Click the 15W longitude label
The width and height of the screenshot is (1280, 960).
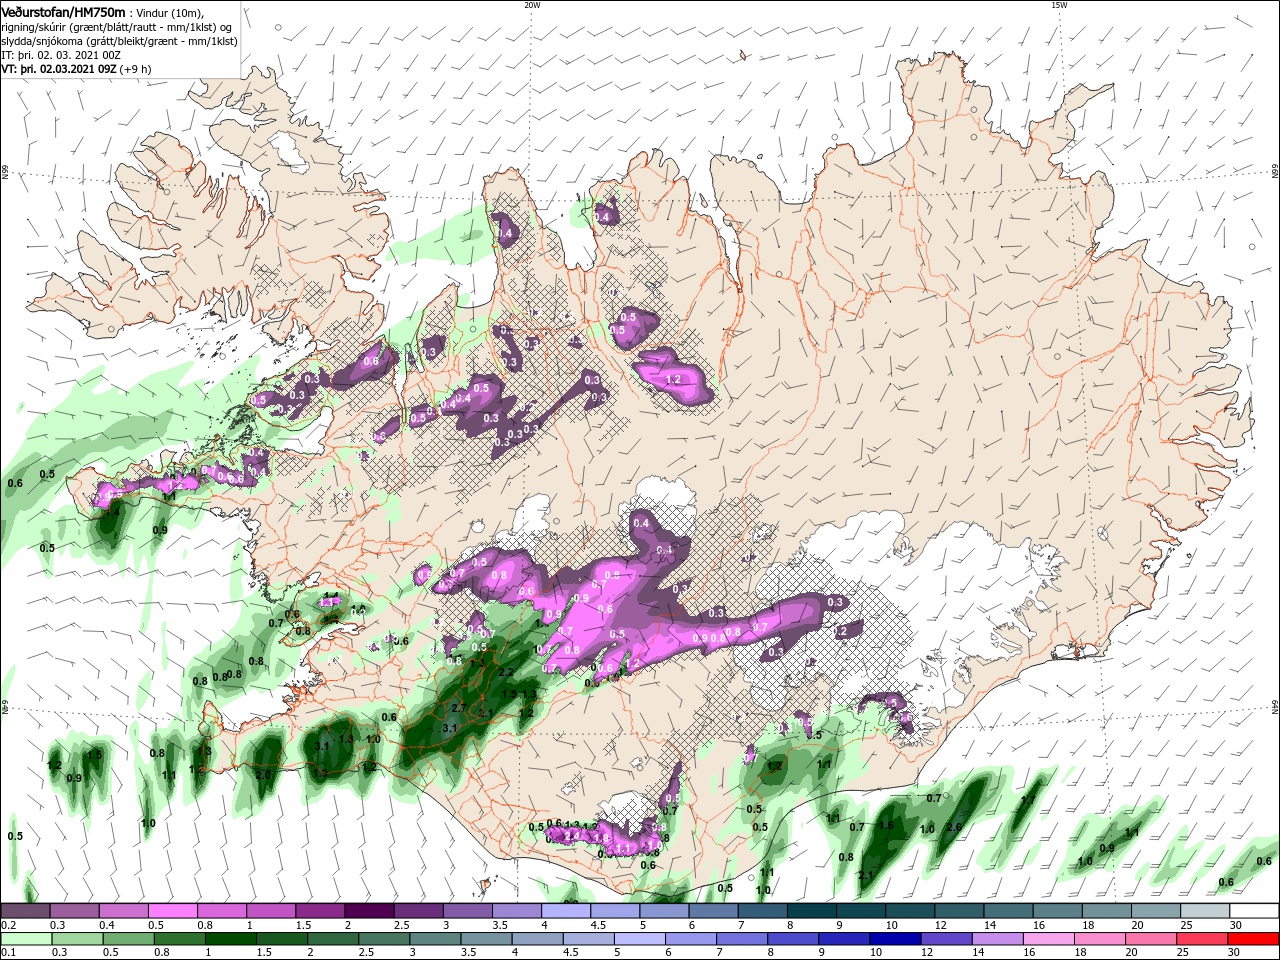(x=1059, y=5)
